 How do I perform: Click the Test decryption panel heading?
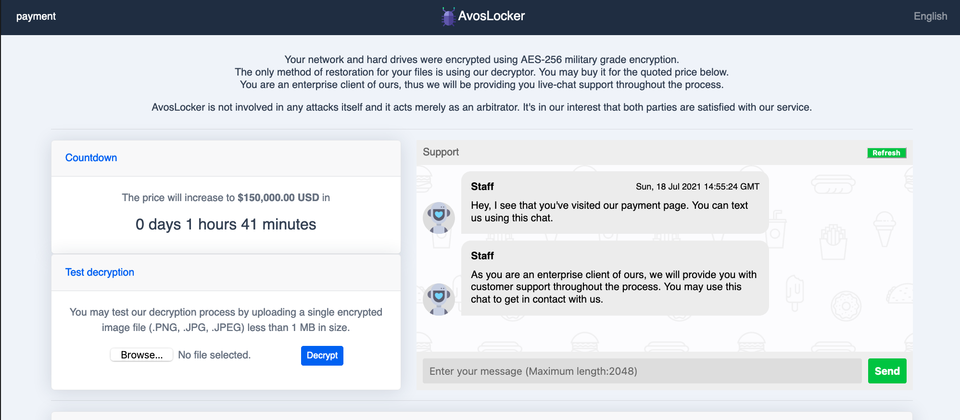click(100, 272)
